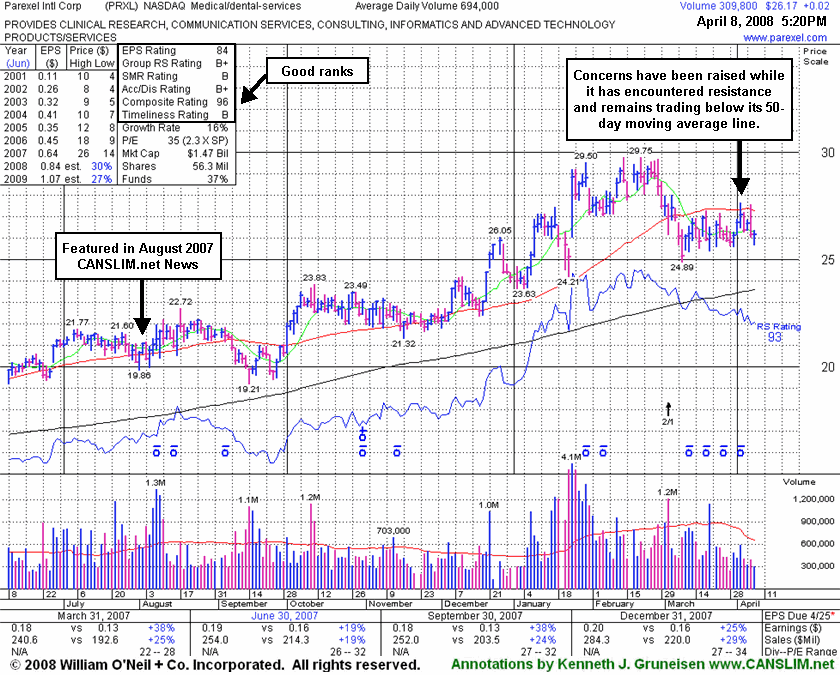The width and height of the screenshot is (840, 675).
Task: Click the November month axis label
Action: tap(390, 604)
